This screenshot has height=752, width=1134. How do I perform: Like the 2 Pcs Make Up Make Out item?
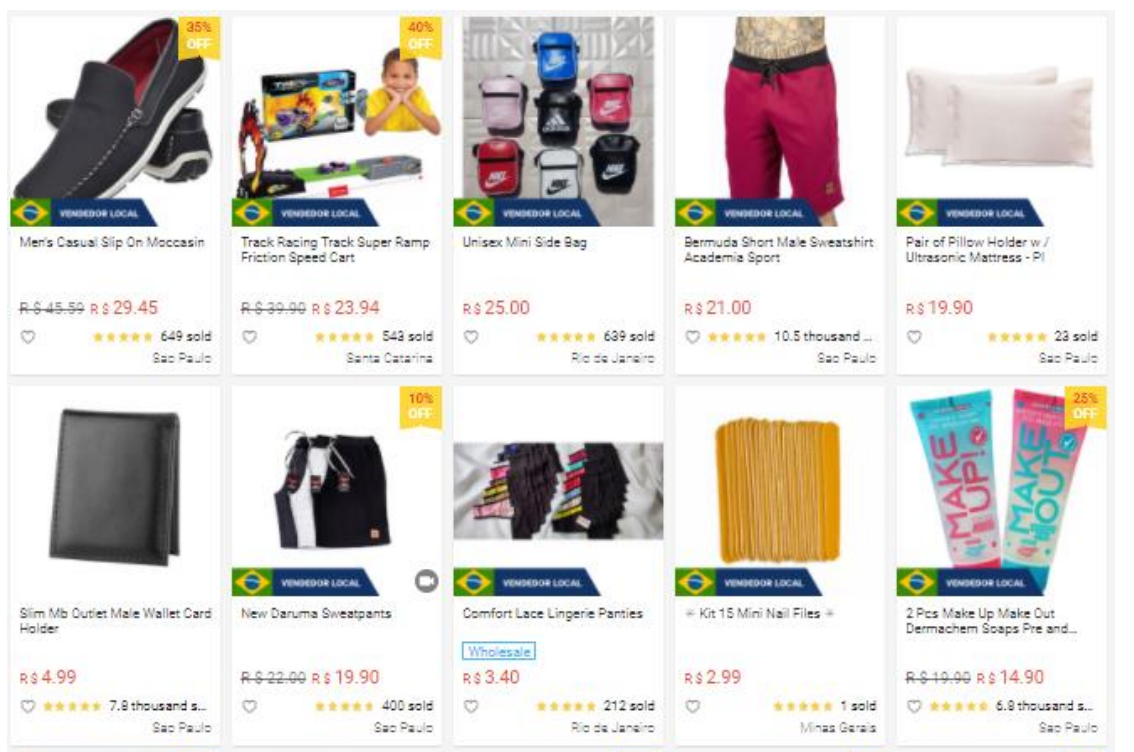(914, 706)
